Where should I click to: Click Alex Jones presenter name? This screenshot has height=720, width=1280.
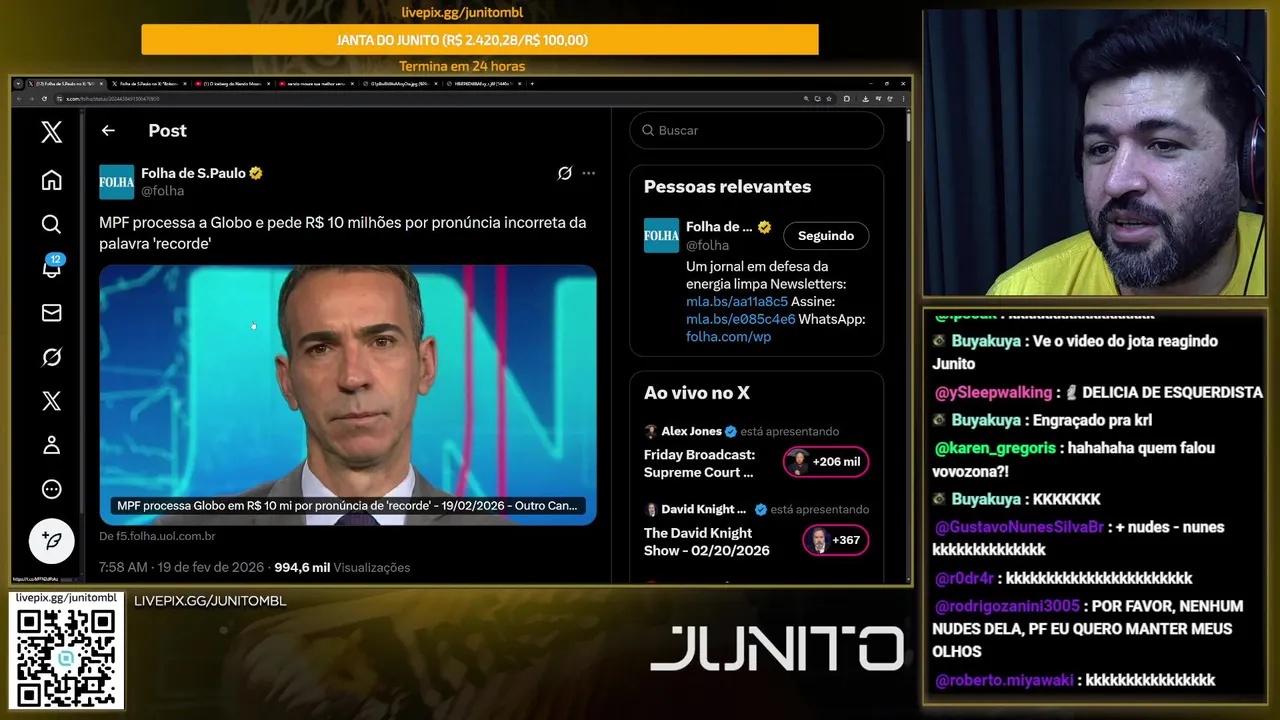(x=691, y=431)
